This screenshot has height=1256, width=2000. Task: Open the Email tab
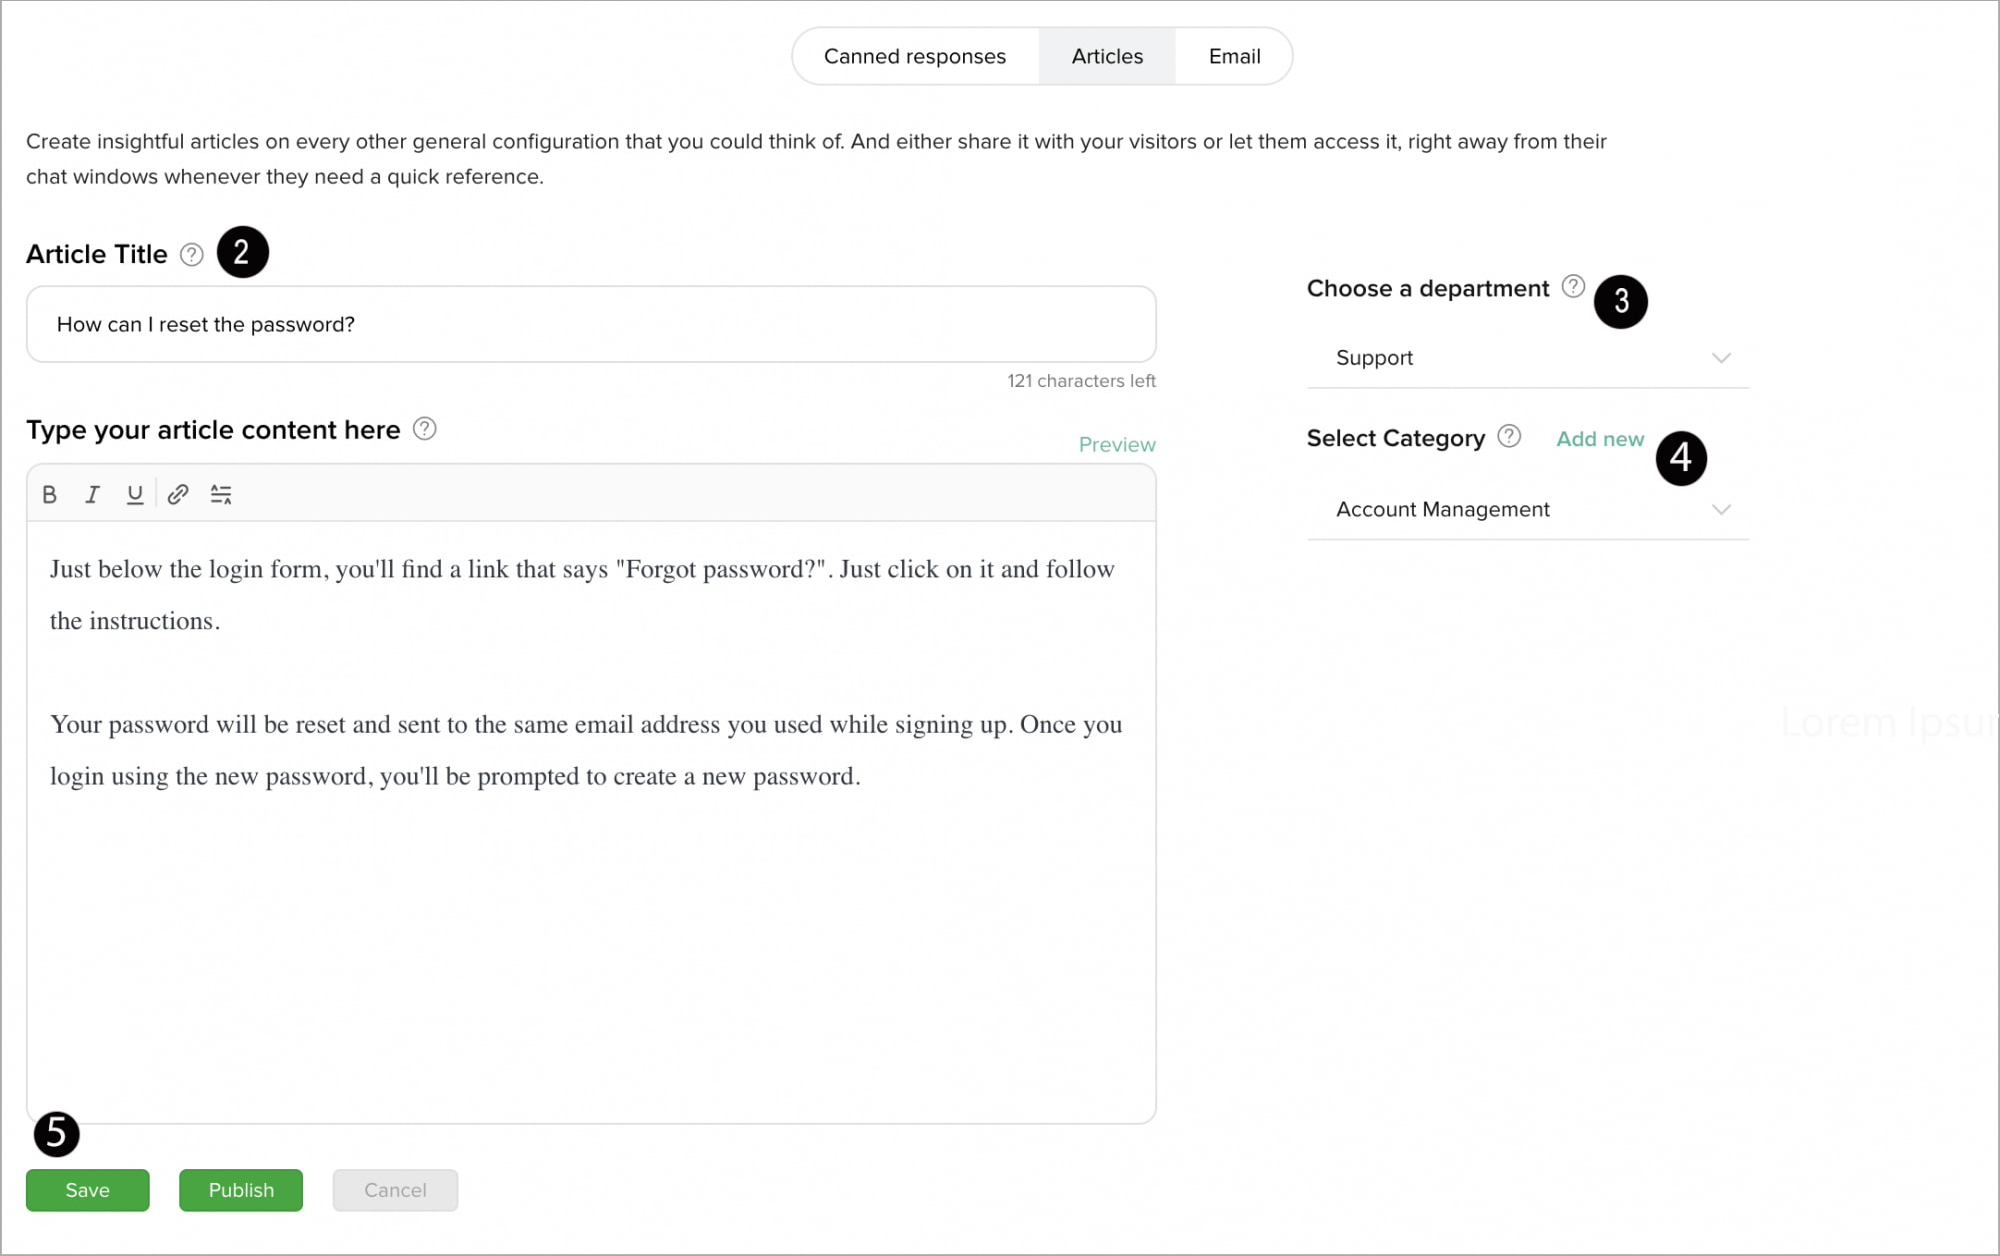1234,57
